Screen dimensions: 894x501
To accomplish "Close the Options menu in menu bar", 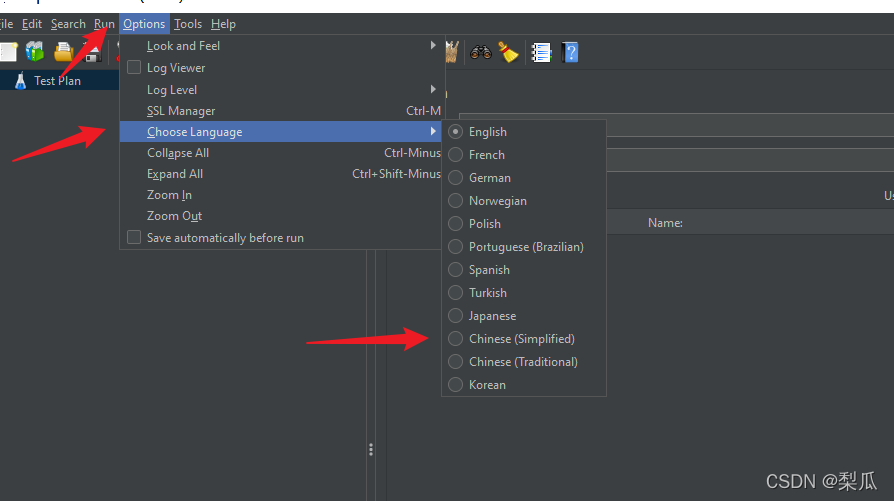I will (144, 24).
